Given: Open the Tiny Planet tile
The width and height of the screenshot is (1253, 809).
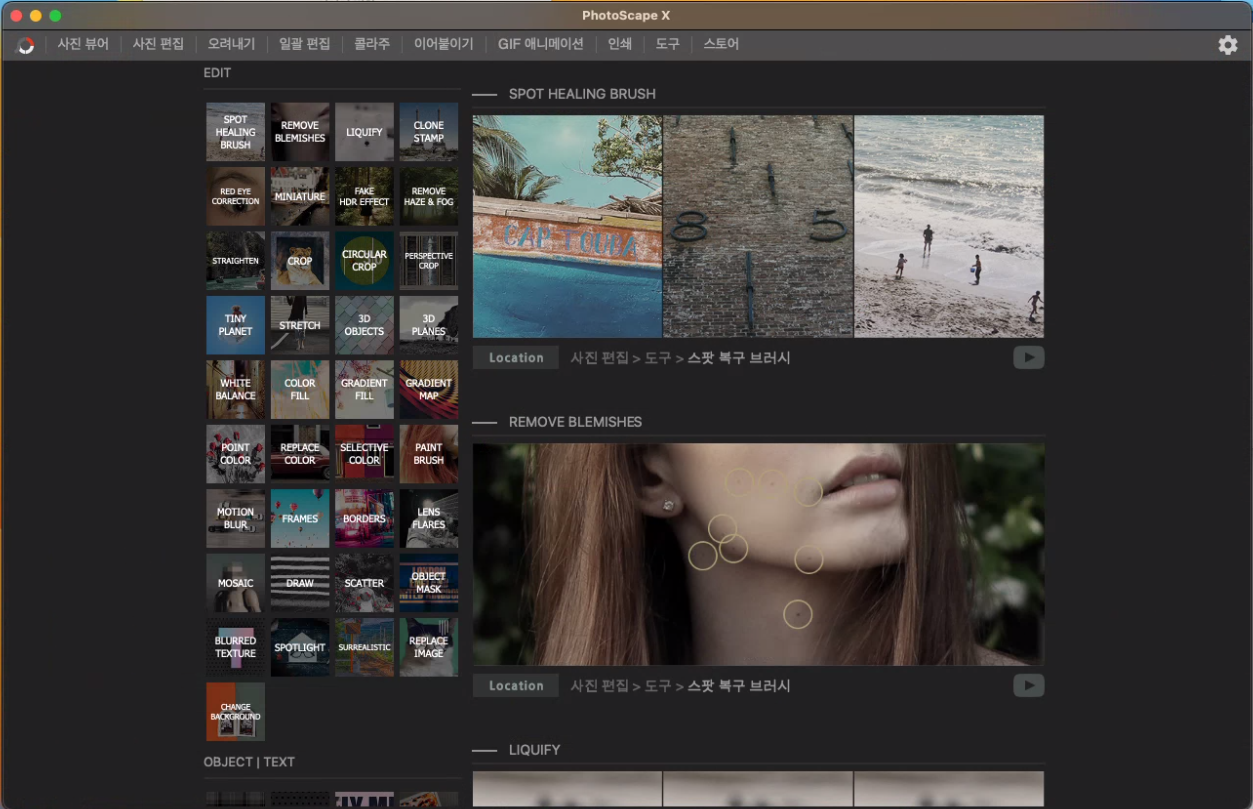Looking at the screenshot, I should pos(235,325).
